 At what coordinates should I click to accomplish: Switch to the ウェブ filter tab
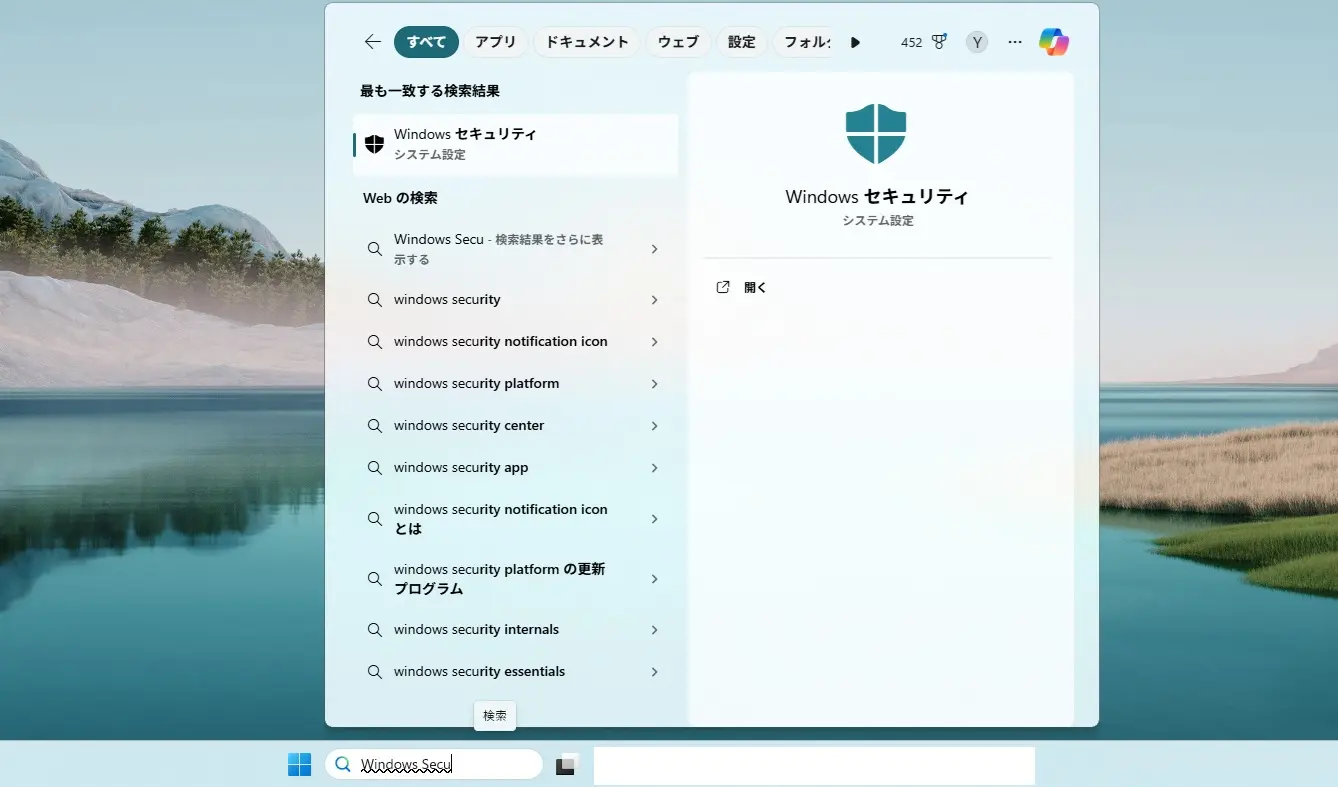click(x=678, y=42)
